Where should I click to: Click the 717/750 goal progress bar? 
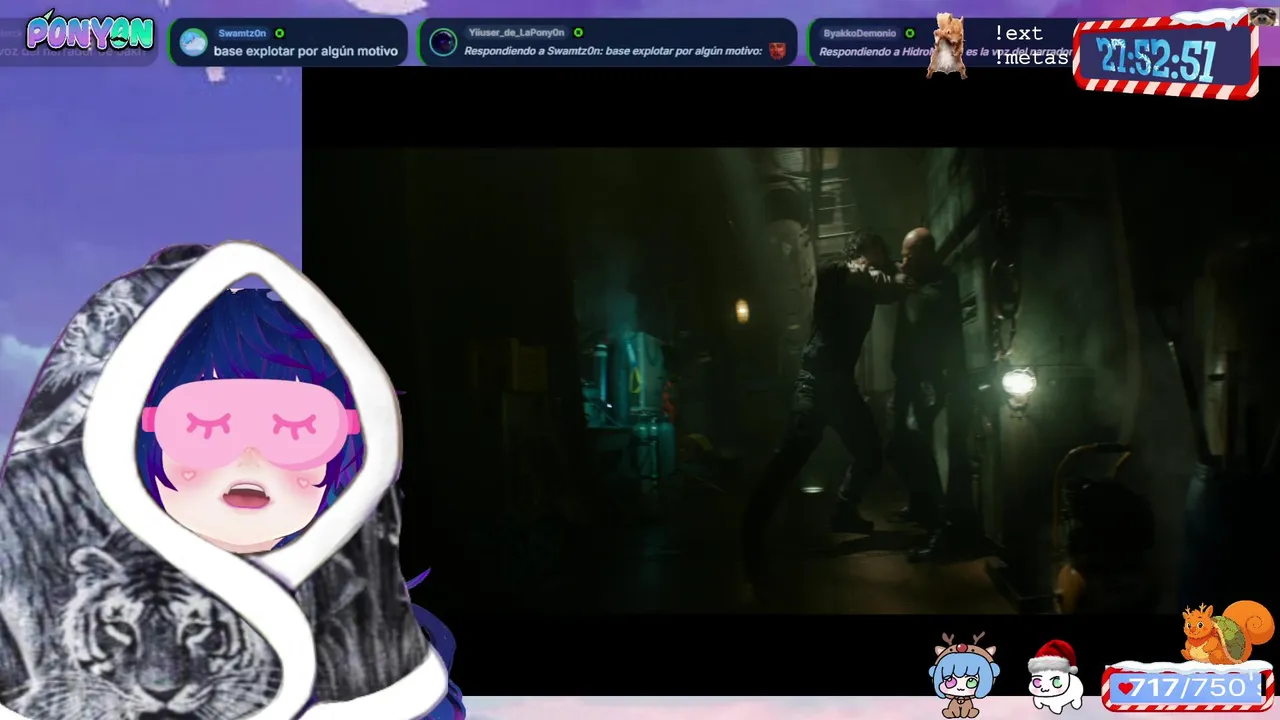[x=1187, y=688]
